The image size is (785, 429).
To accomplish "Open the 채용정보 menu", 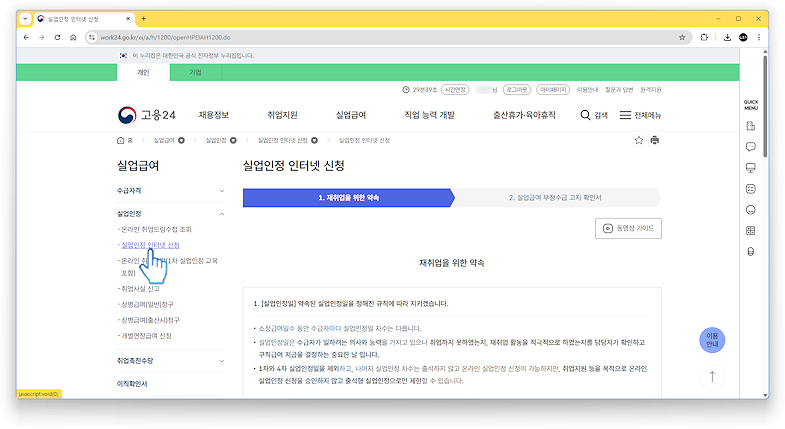I will pos(214,115).
